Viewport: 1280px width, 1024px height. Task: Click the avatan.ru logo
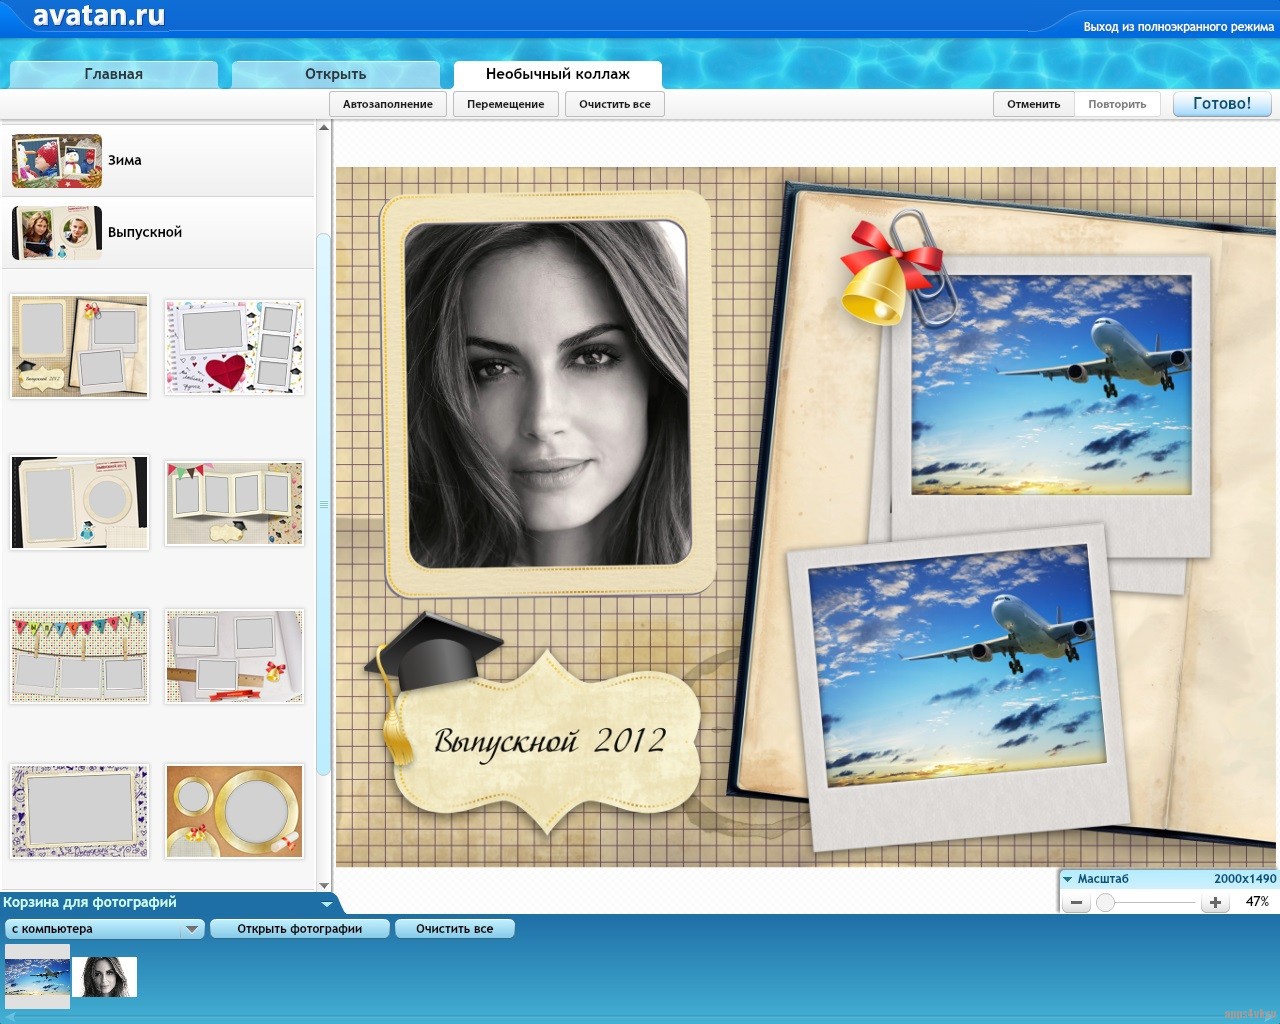tap(99, 16)
